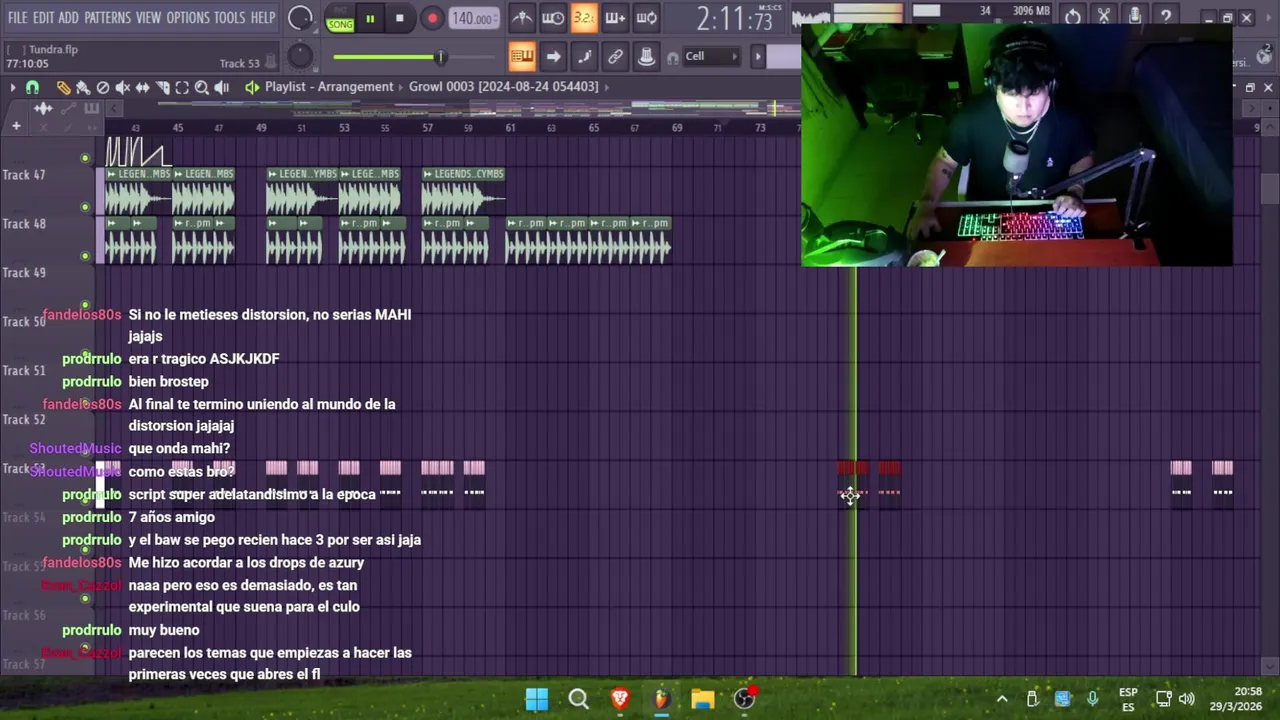Open the TOOLS menu
This screenshot has width=1280, height=720.
[x=229, y=18]
